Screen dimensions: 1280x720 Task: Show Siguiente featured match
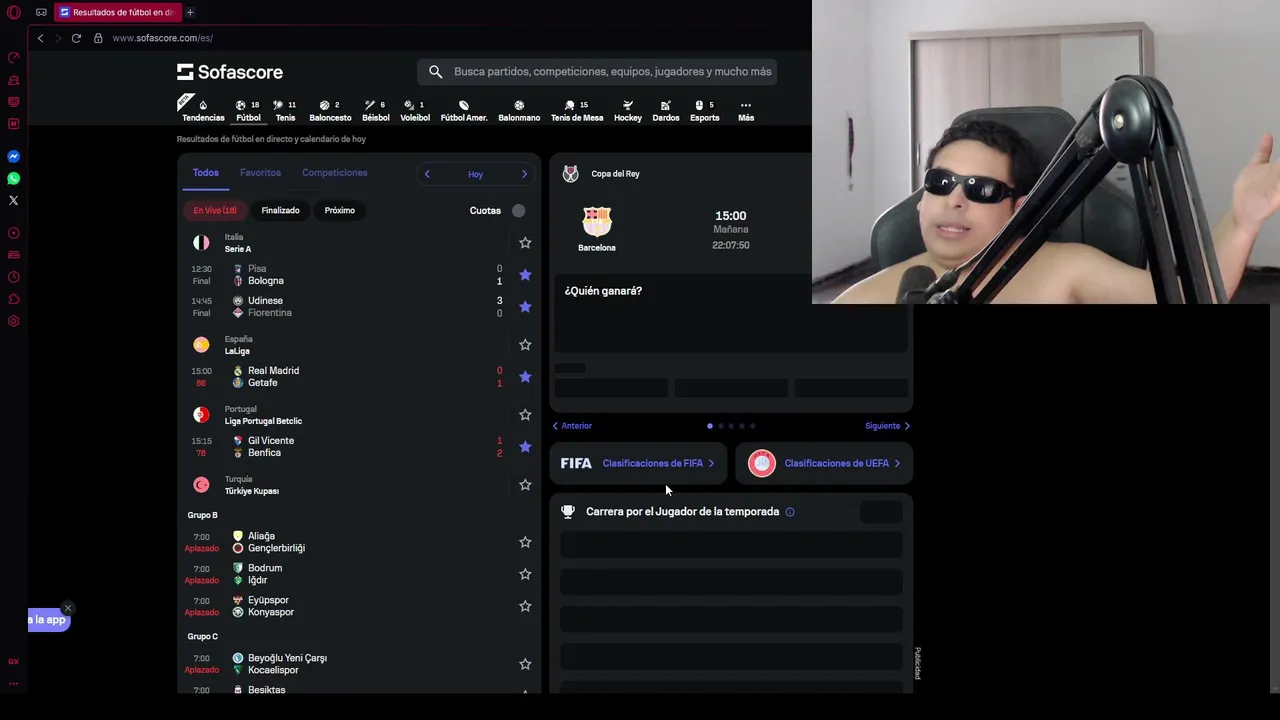[888, 426]
